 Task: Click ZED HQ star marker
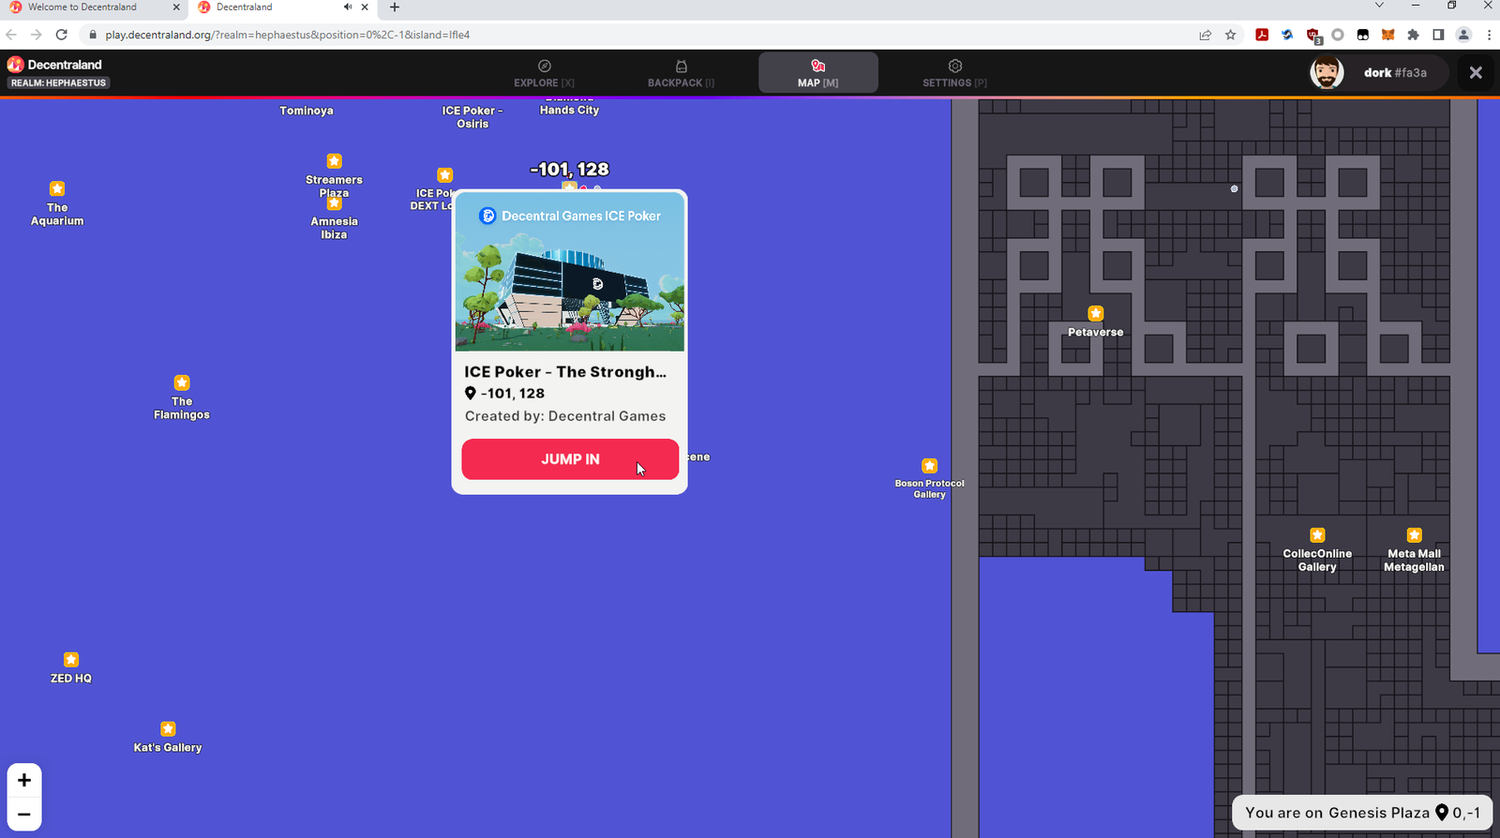tap(71, 660)
